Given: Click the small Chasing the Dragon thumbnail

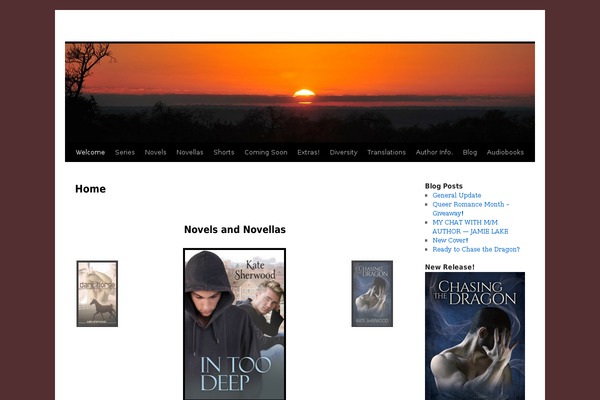Looking at the screenshot, I should [372, 294].
